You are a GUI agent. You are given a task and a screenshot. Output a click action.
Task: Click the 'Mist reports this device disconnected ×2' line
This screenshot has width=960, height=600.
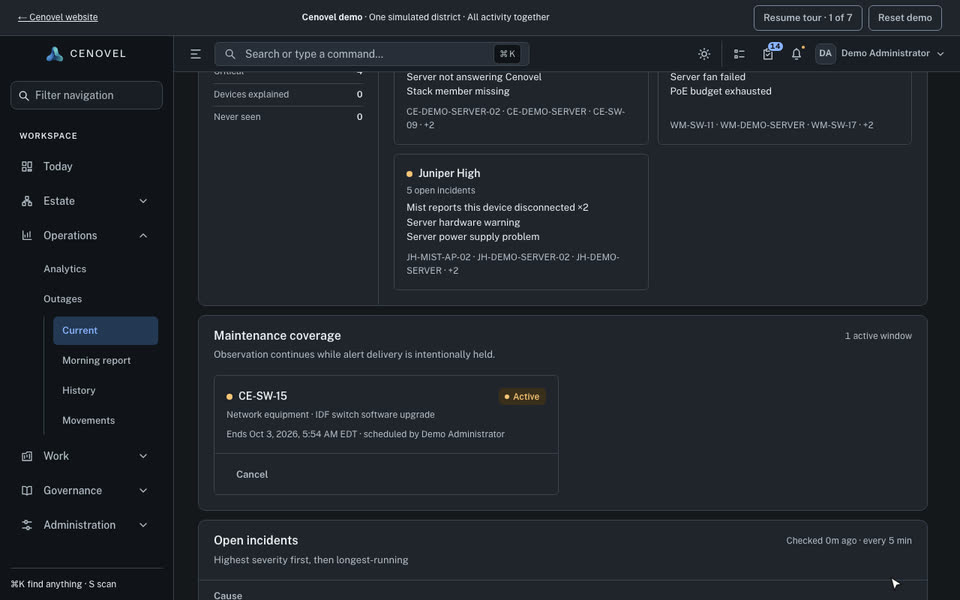click(x=497, y=208)
